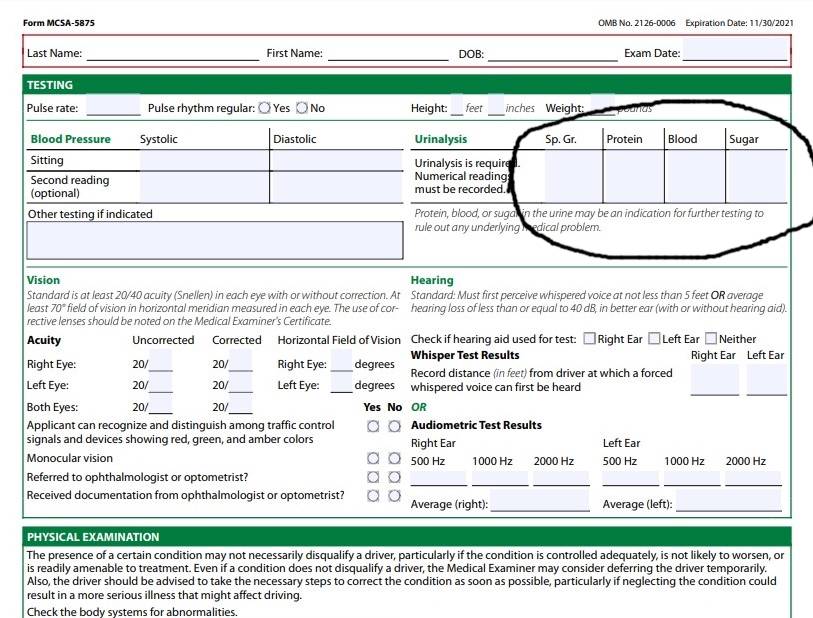This screenshot has width=813, height=618.
Task: Click Right Eye Uncorrected acuity field
Action: click(161, 361)
